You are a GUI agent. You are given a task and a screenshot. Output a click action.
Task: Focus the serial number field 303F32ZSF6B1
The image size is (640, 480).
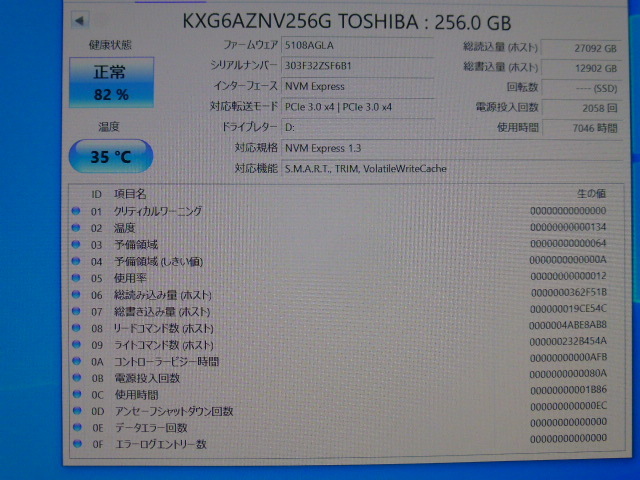click(357, 66)
